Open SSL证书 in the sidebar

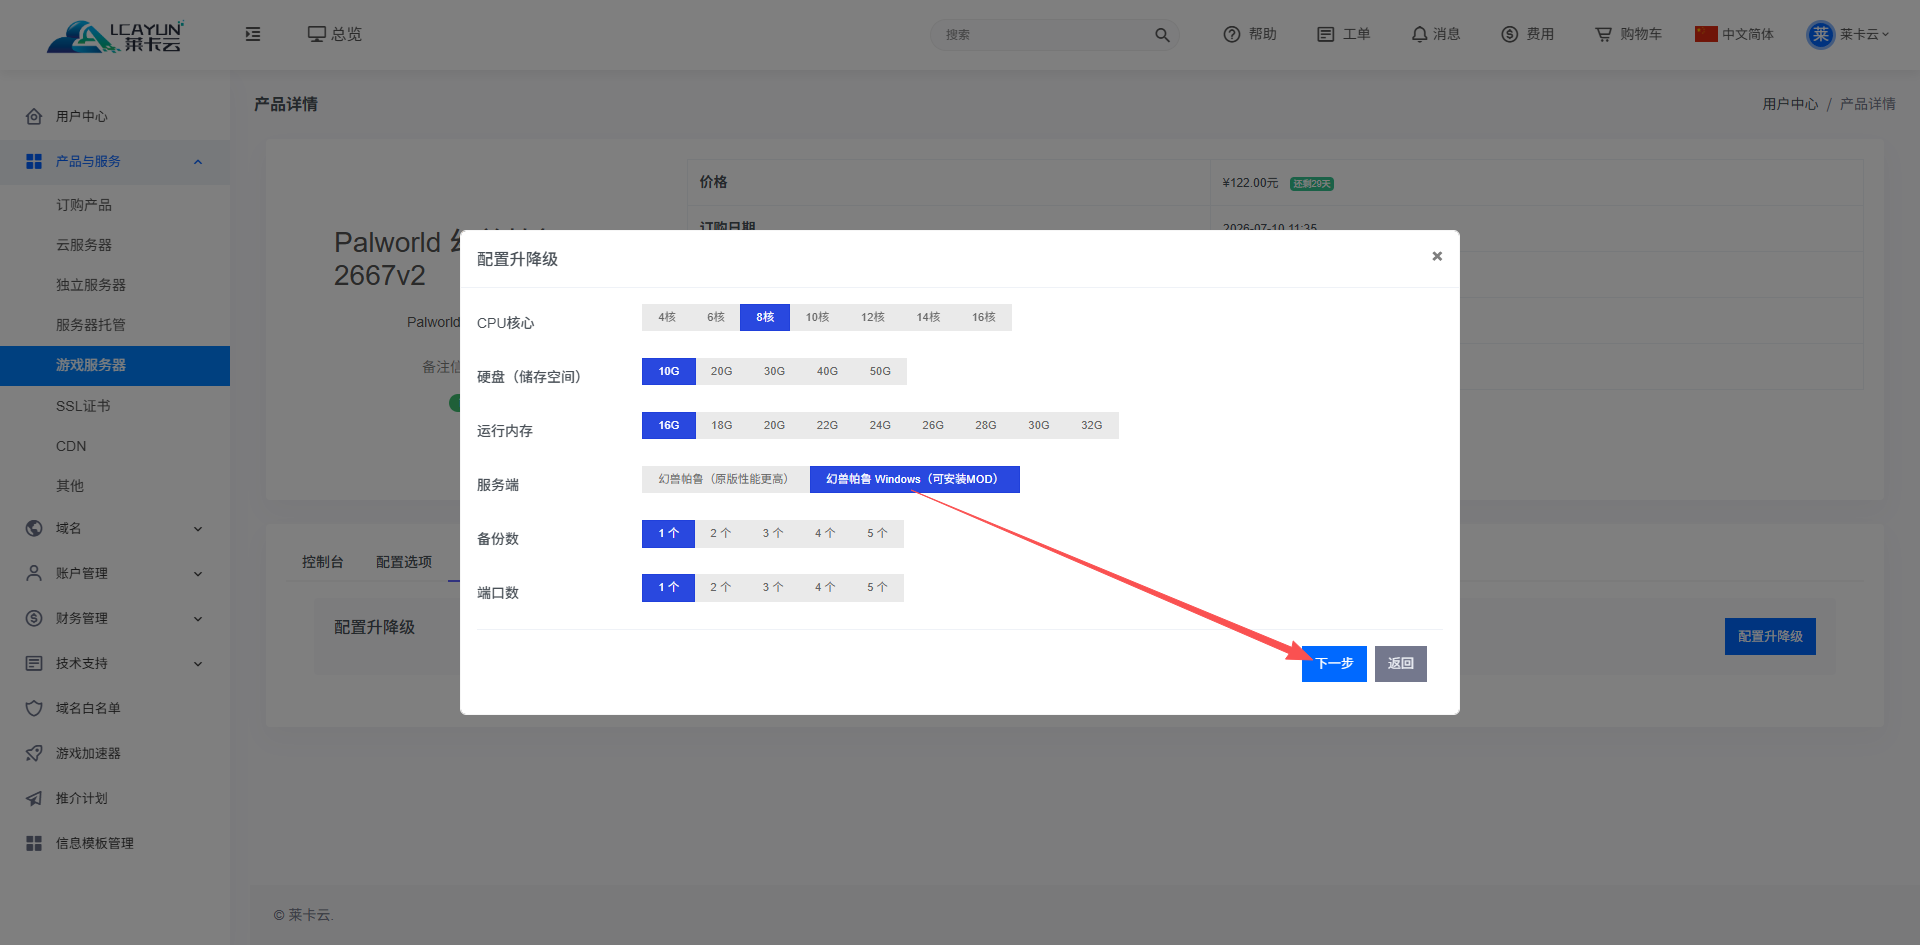point(83,406)
